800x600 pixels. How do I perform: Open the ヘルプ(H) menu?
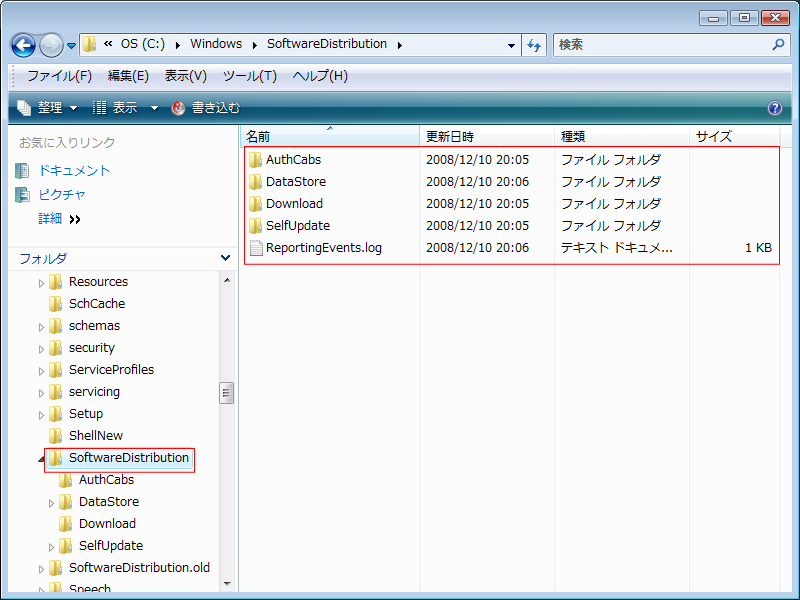tap(320, 76)
